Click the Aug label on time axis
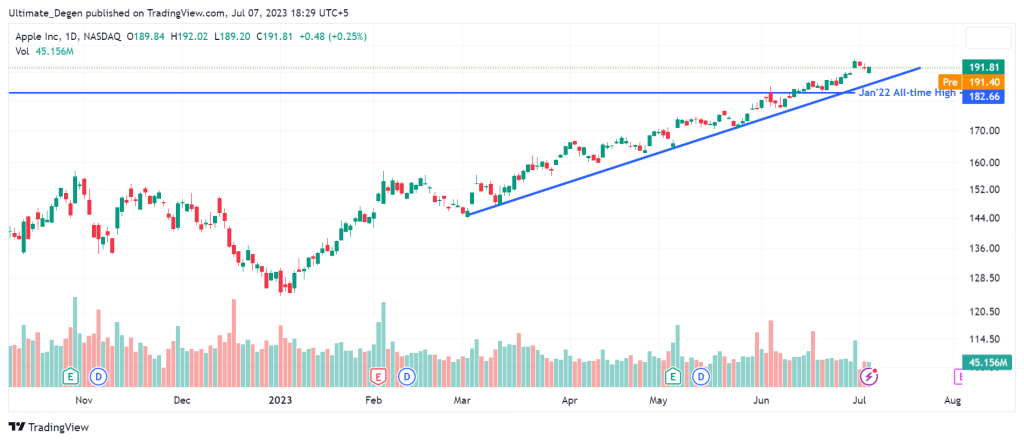This screenshot has width=1024, height=442. [953, 400]
